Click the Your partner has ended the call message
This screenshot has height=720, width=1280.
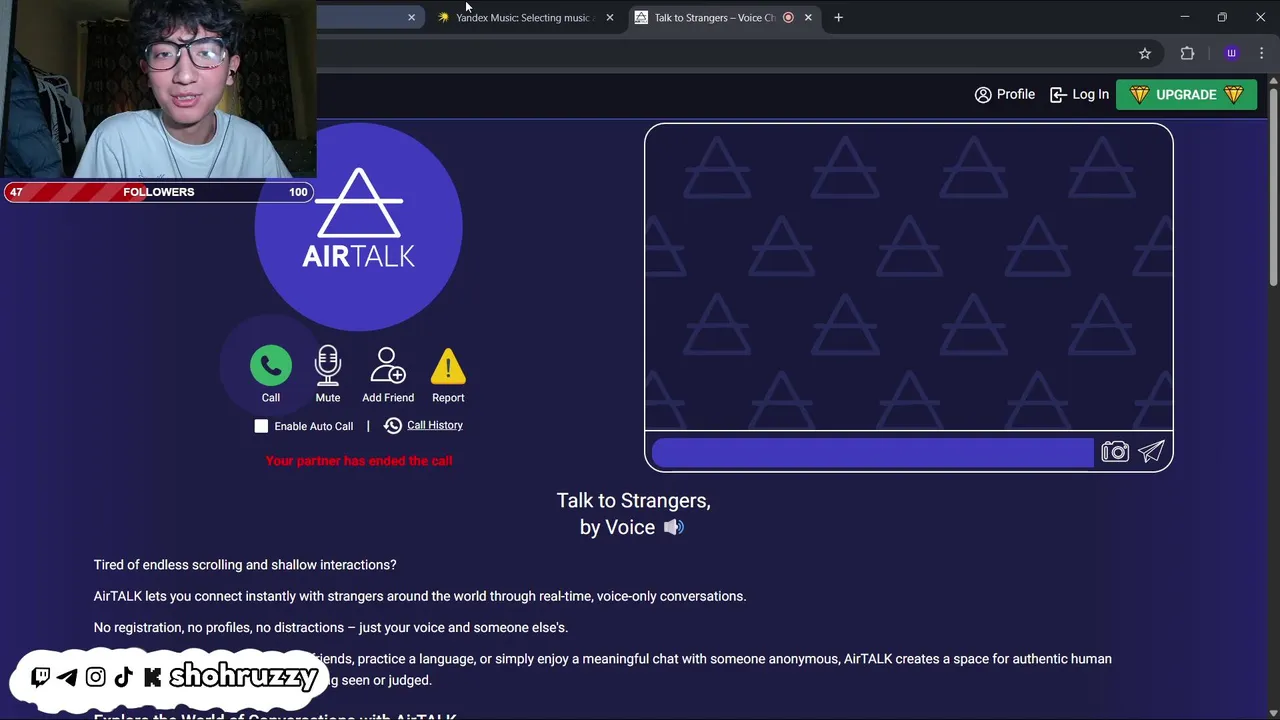pyautogui.click(x=359, y=461)
